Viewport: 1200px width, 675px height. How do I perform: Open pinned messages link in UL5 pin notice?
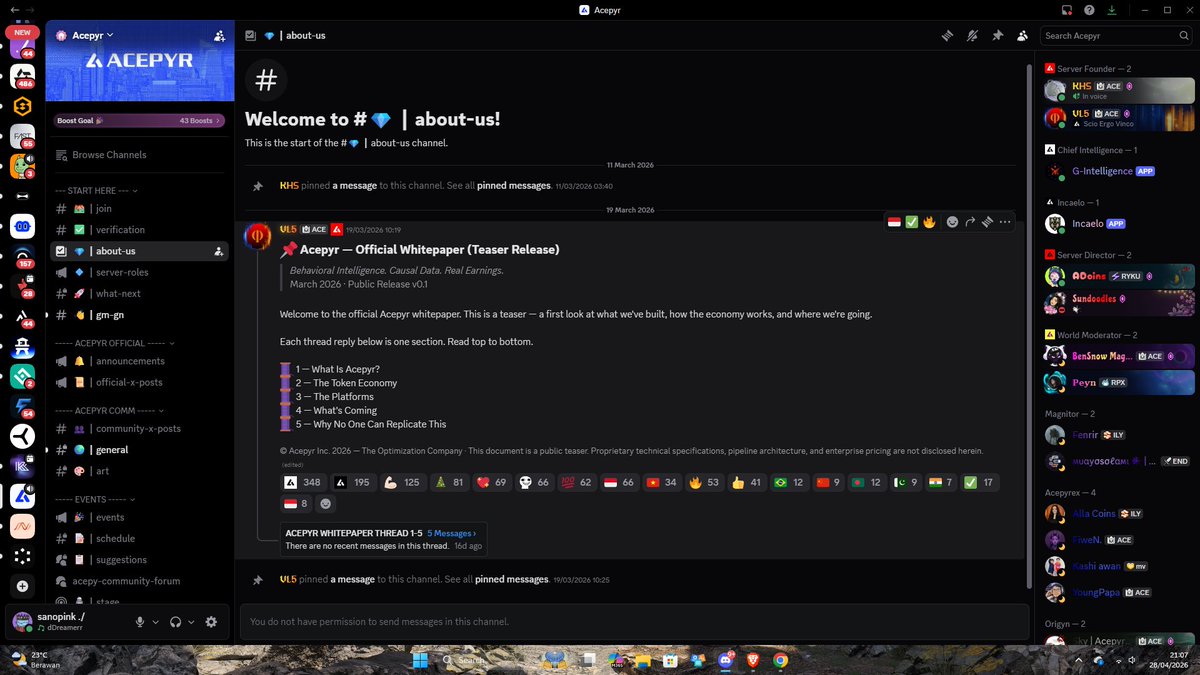point(512,580)
